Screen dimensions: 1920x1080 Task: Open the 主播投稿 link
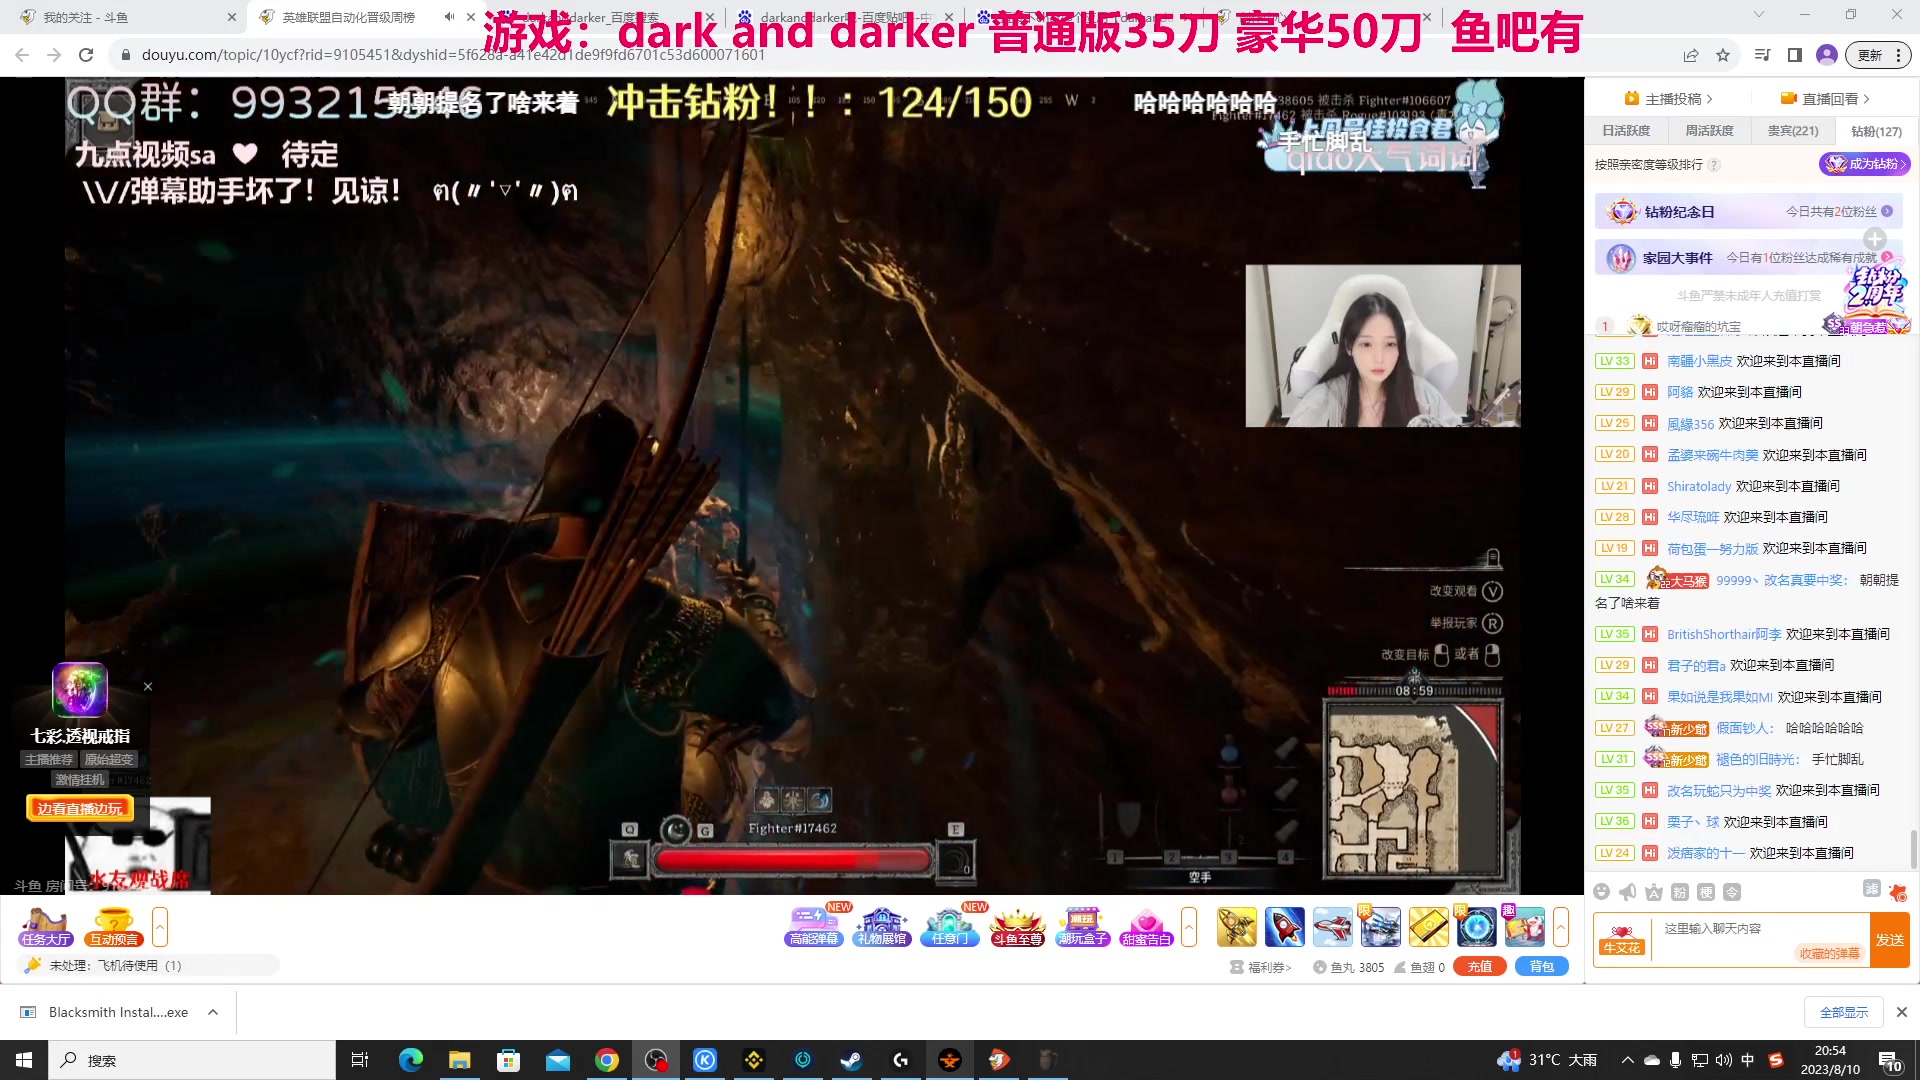click(x=1669, y=99)
